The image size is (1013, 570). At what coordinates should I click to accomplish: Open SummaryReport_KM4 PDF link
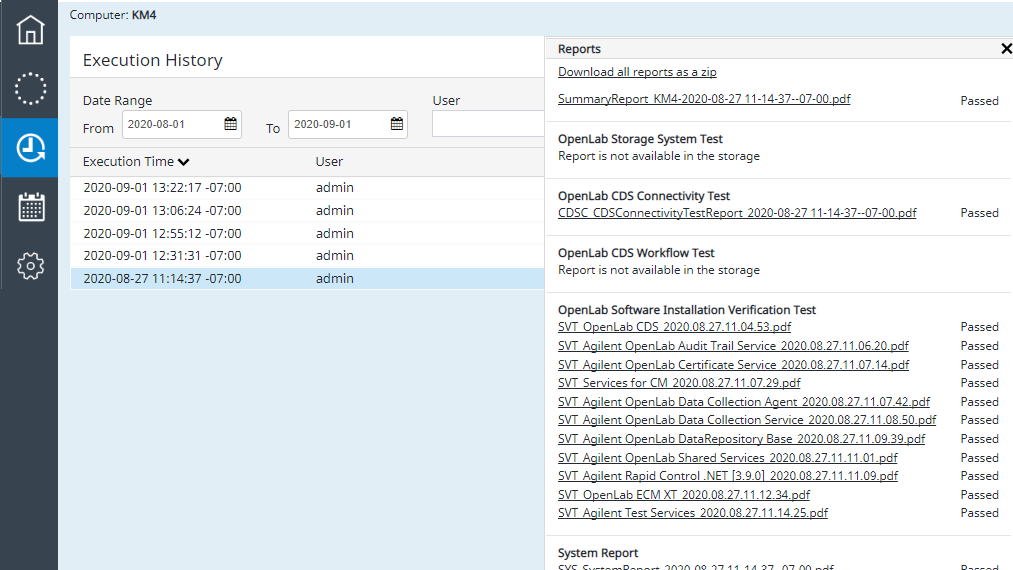pos(704,99)
